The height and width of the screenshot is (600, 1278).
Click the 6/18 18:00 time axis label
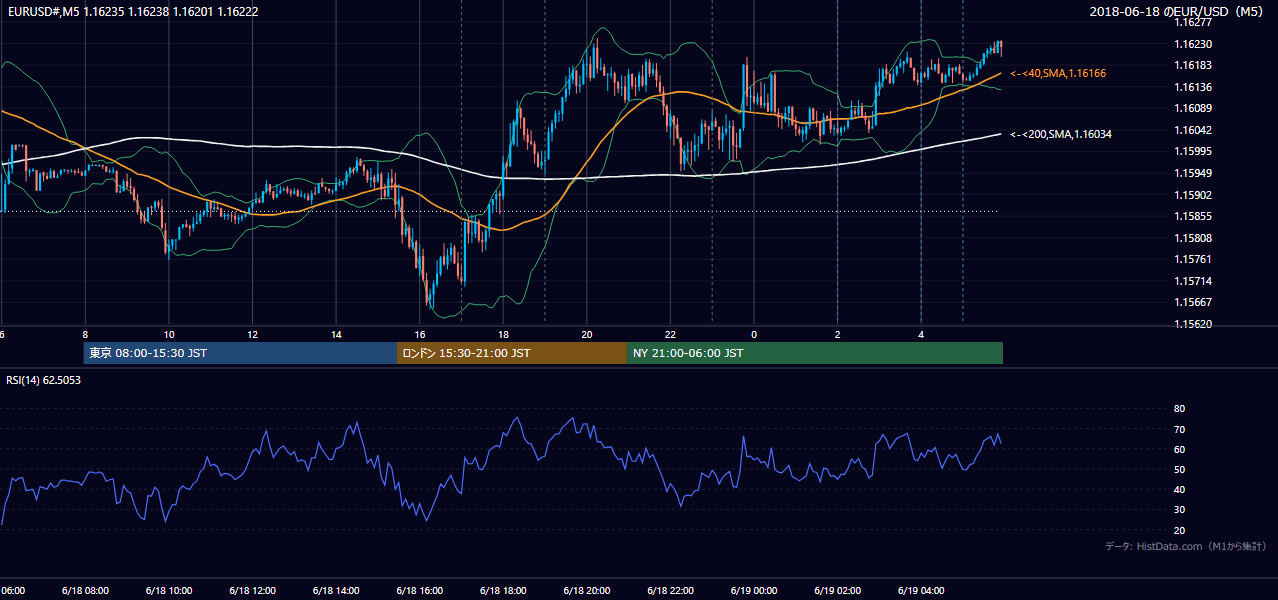click(x=503, y=590)
